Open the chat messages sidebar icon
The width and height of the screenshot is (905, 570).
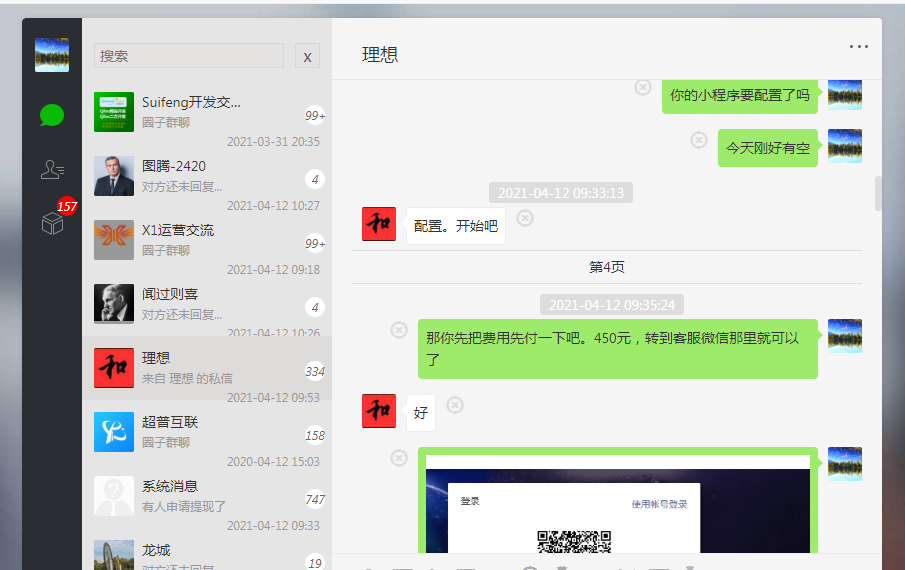[x=52, y=115]
